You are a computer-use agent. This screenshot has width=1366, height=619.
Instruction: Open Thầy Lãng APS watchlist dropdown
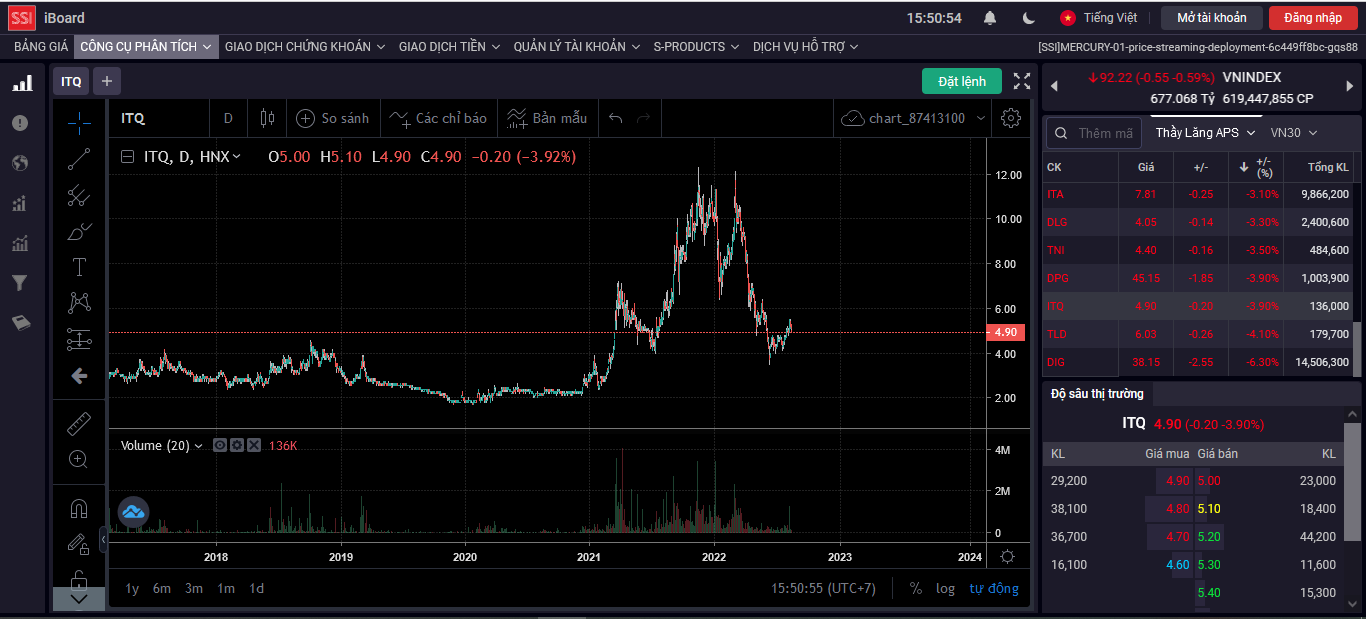point(1204,133)
